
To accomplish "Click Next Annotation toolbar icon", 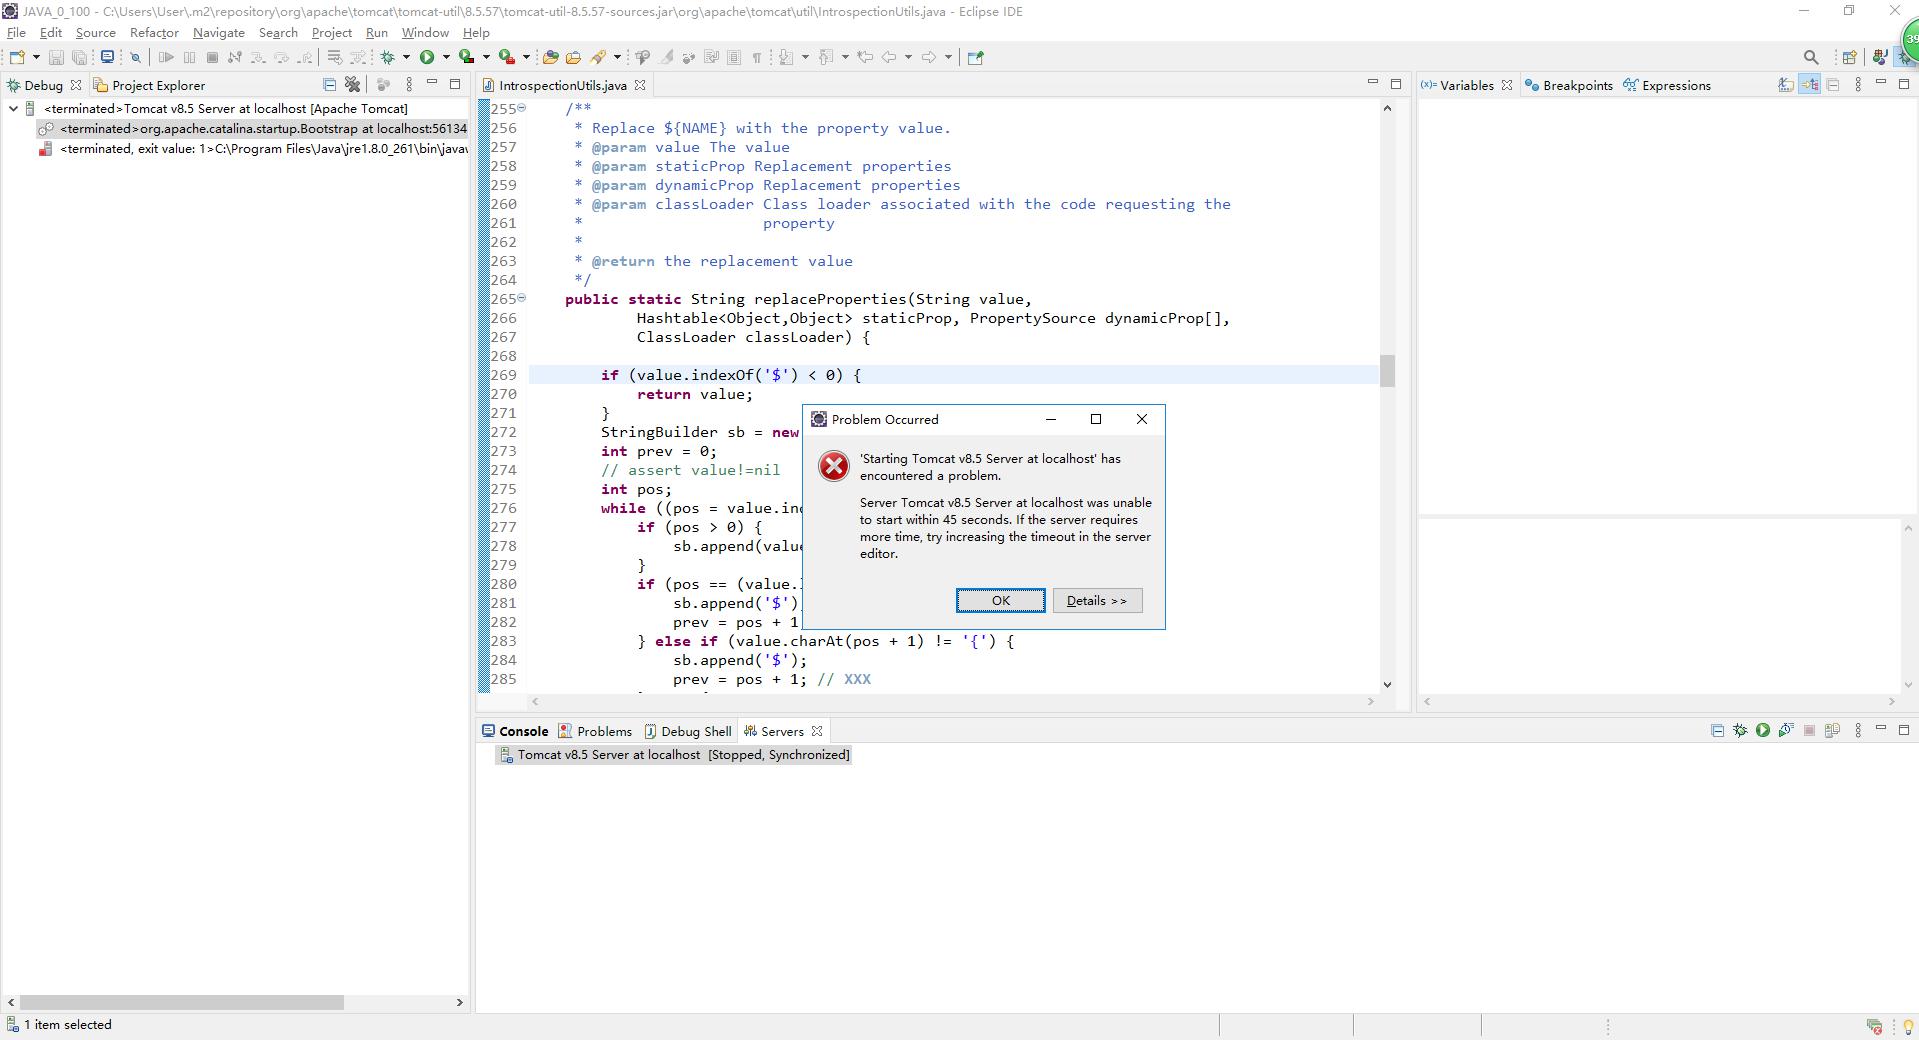I will [785, 57].
